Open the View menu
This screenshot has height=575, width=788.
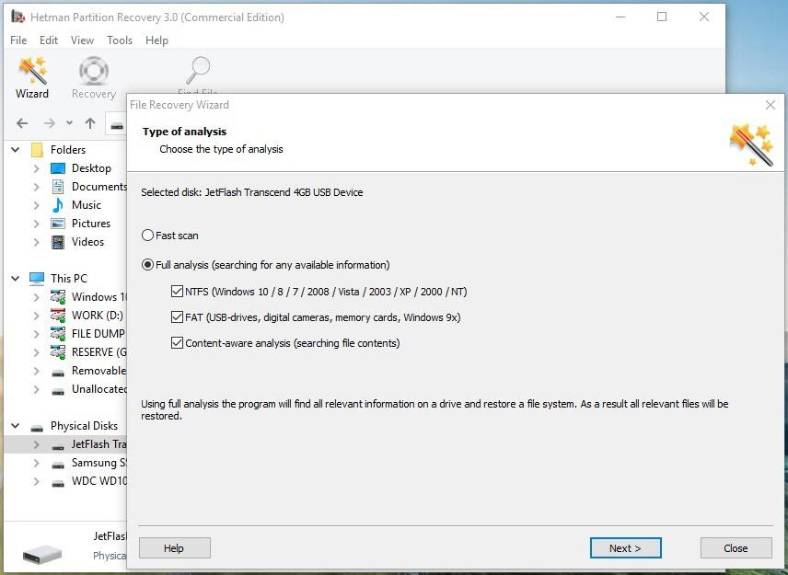[x=82, y=40]
